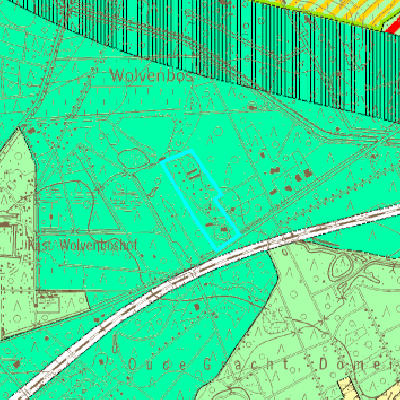This screenshot has width=400, height=400.
Task: Click the Kast. Wolvenboshof map label
Action: 82,246
